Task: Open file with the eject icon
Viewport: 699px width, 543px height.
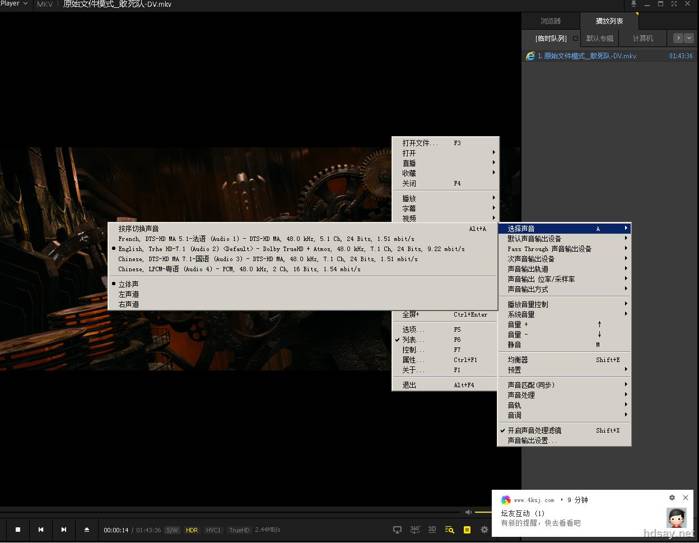Action: coord(87,530)
